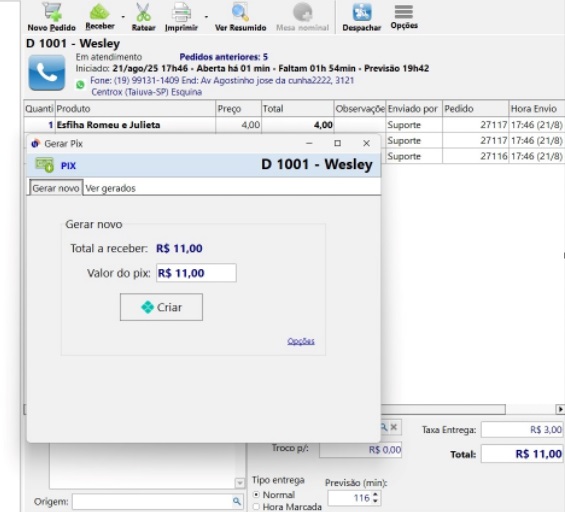
Task: Expand the Imprimir dropdown arrow
Action: pos(206,17)
